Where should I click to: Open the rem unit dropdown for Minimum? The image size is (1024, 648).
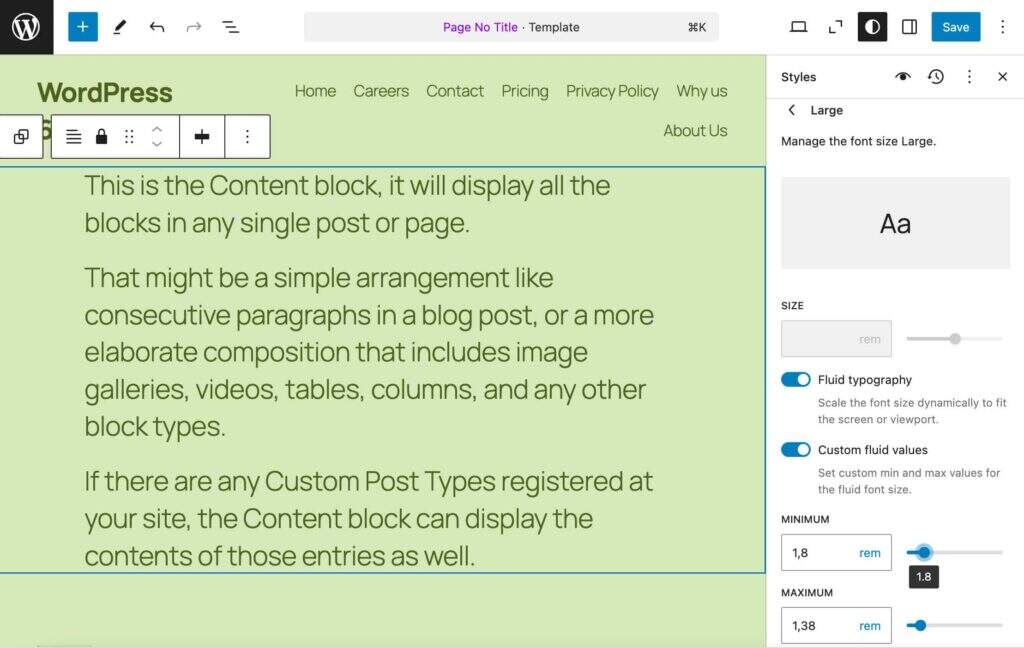point(869,553)
